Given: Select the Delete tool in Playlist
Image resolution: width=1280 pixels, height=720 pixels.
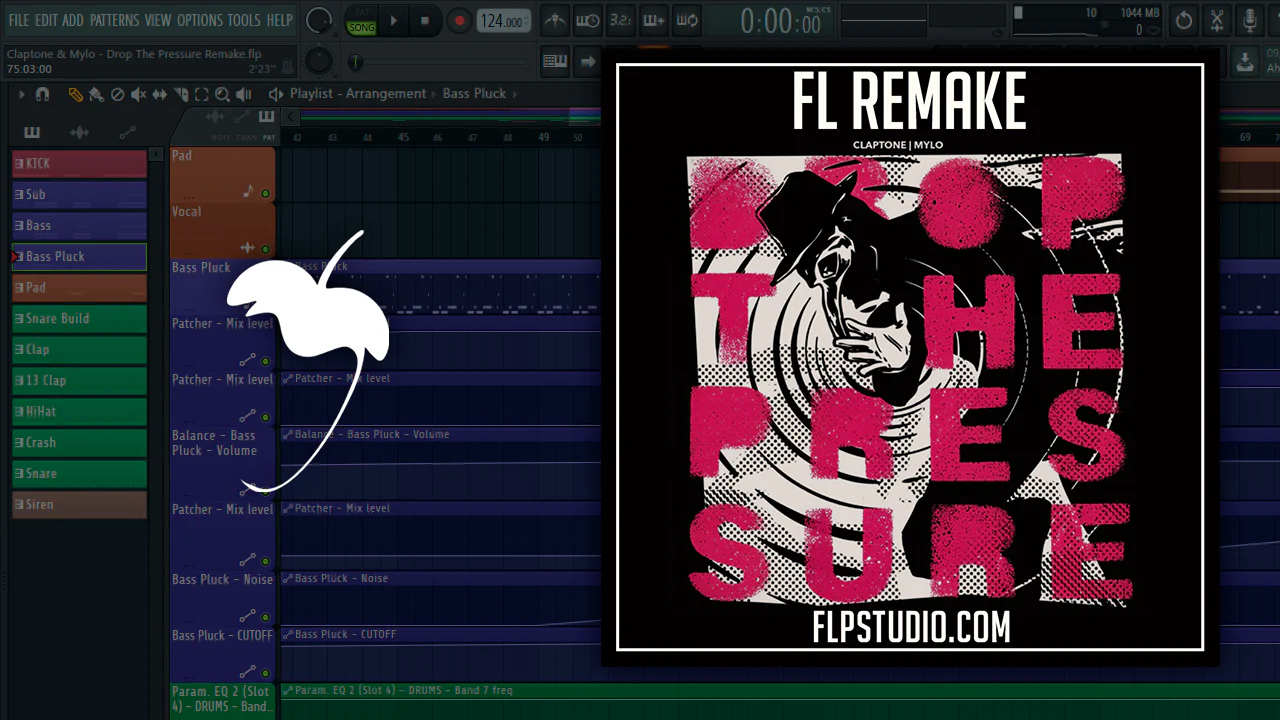Looking at the screenshot, I should coord(117,94).
